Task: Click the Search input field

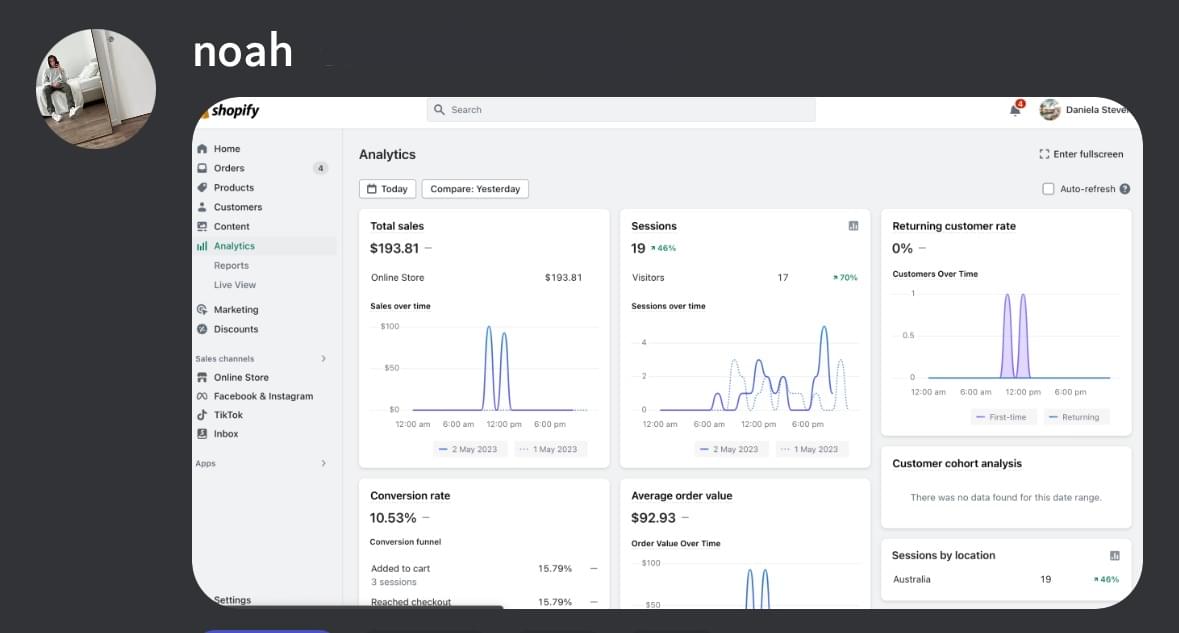Action: point(621,110)
